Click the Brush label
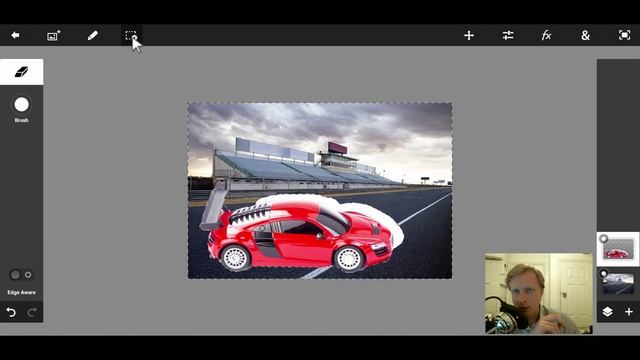Screen dimensions: 640x360 click(x=22, y=120)
